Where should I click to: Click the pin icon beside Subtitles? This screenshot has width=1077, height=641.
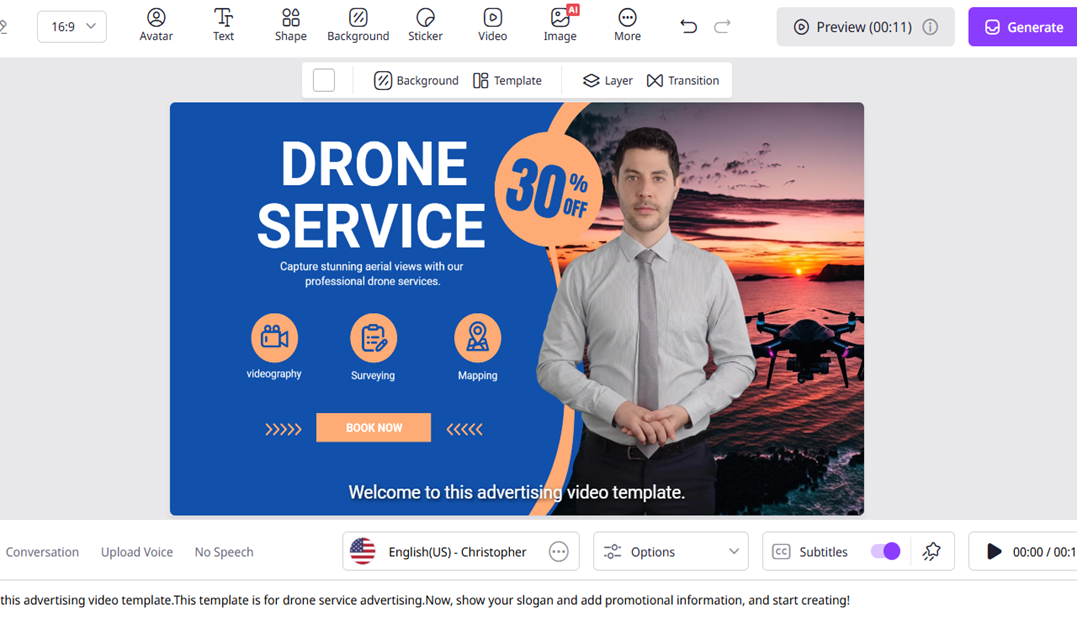coord(931,552)
